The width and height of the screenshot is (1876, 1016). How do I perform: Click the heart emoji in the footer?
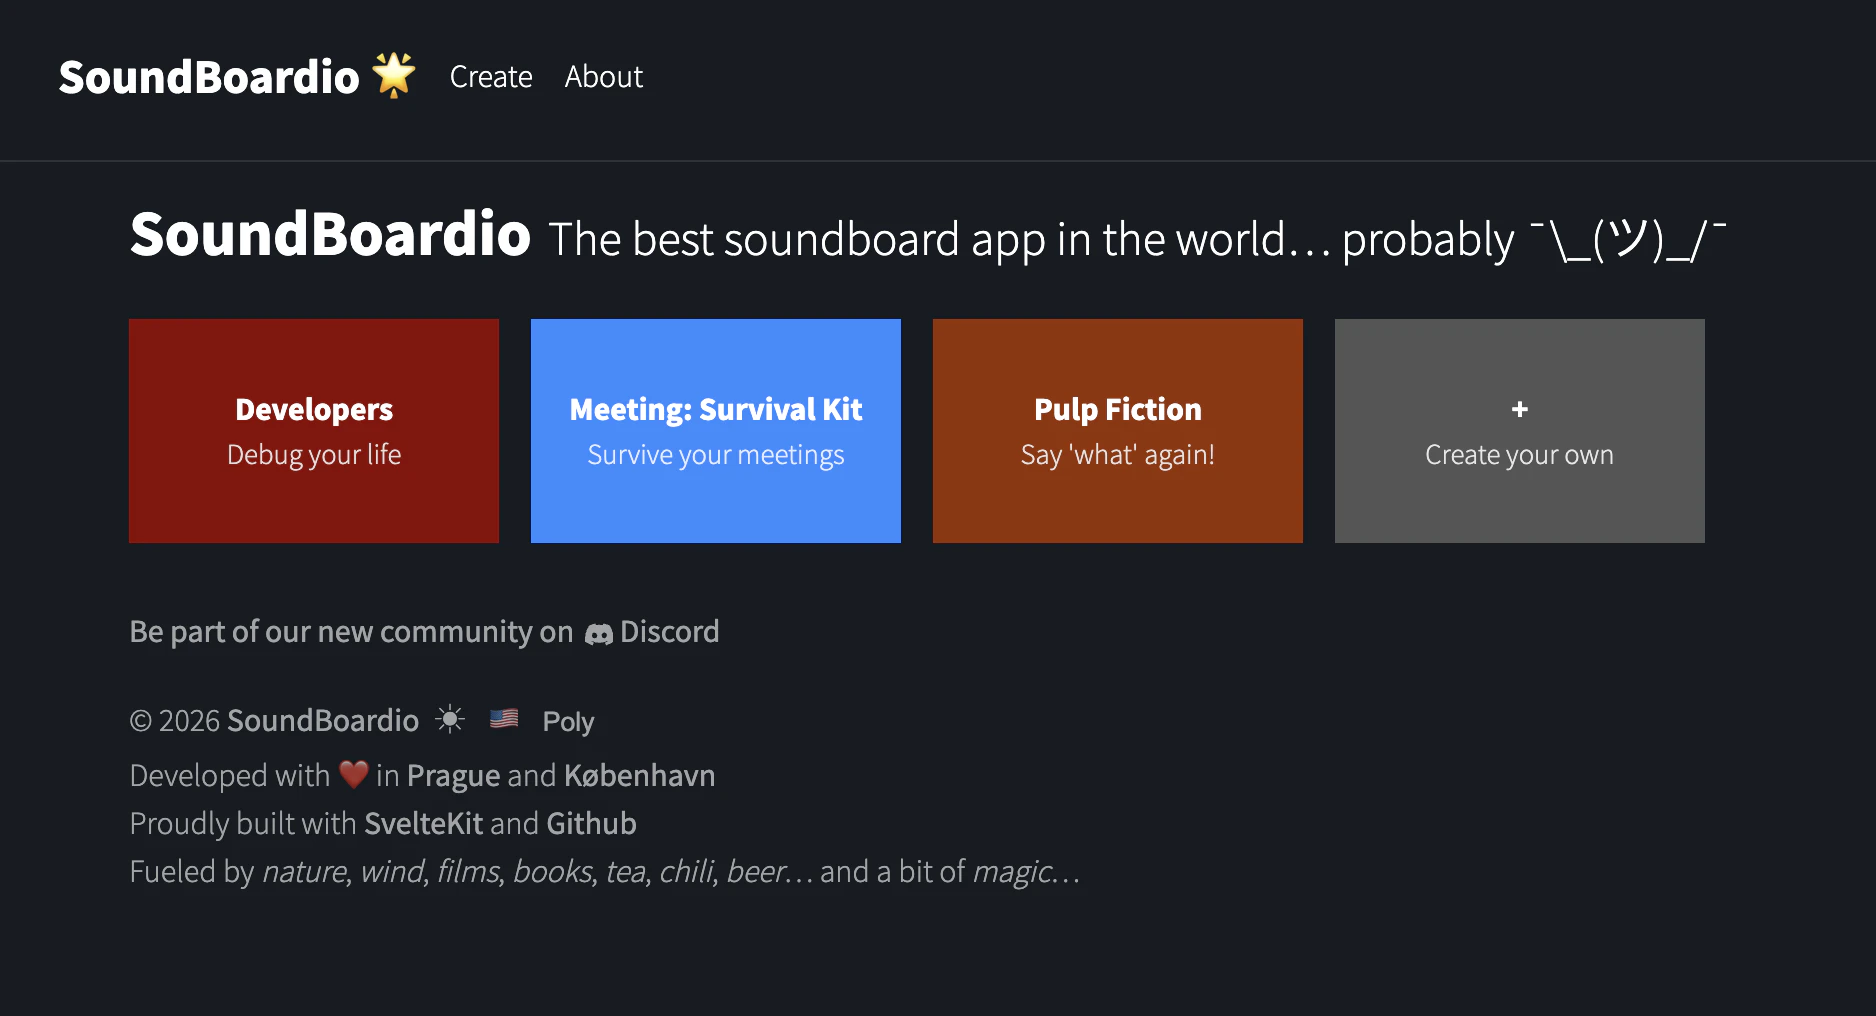(354, 774)
